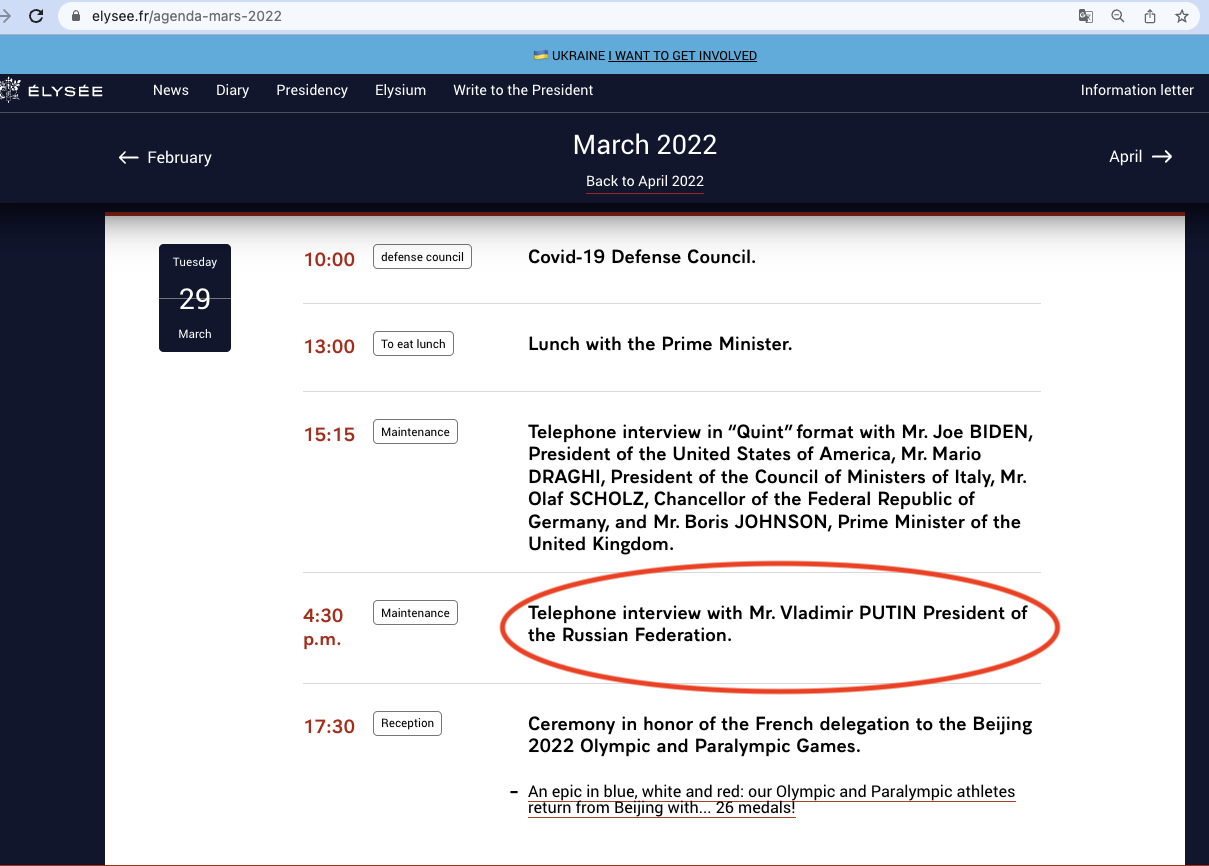
Task: Click the address bar URL field
Action: [500, 16]
